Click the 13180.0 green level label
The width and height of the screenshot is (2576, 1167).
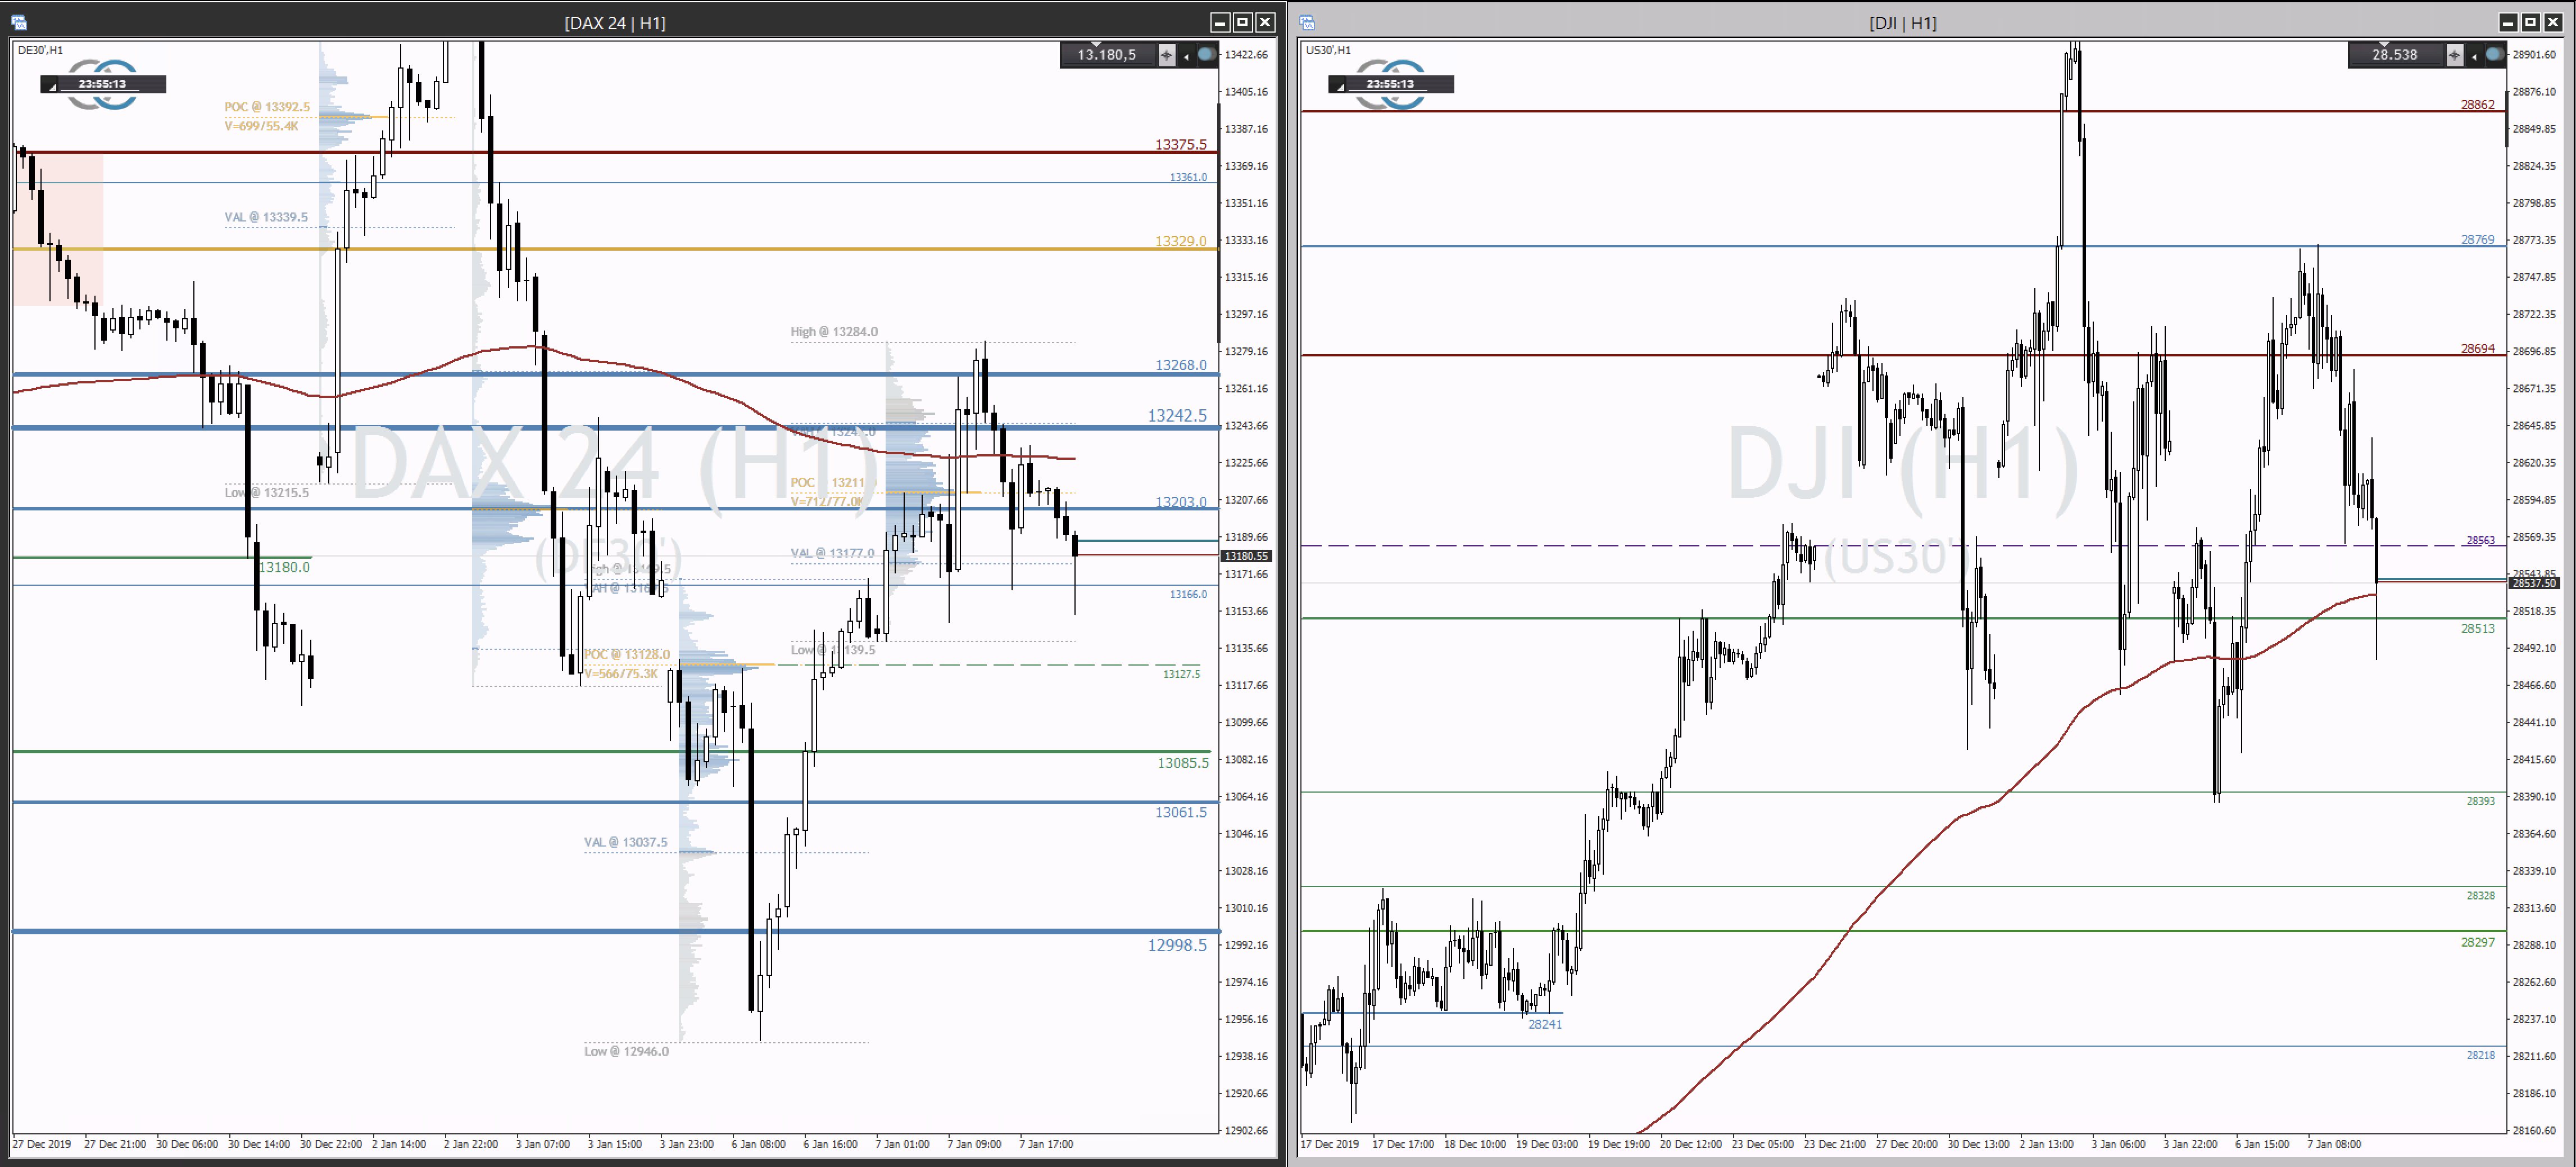pyautogui.click(x=284, y=567)
